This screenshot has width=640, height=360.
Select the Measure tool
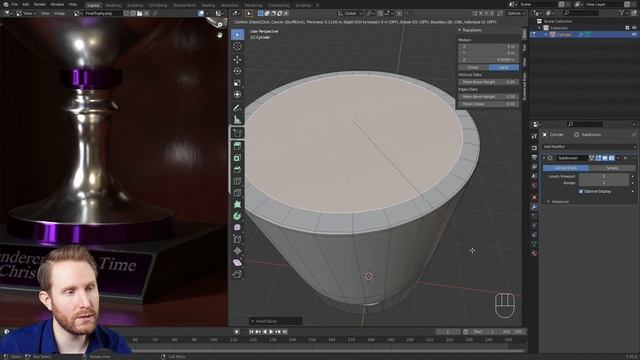[237, 120]
